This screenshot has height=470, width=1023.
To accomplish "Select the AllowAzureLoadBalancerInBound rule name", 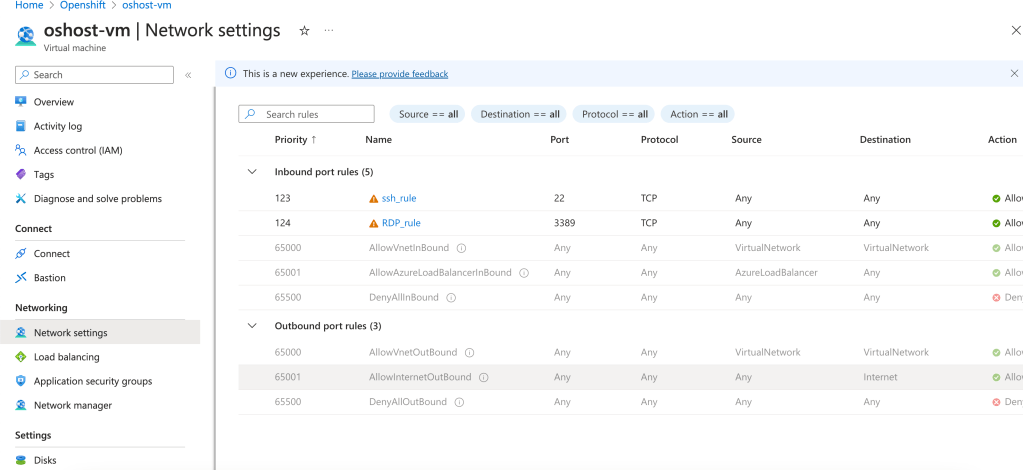I will point(440,273).
